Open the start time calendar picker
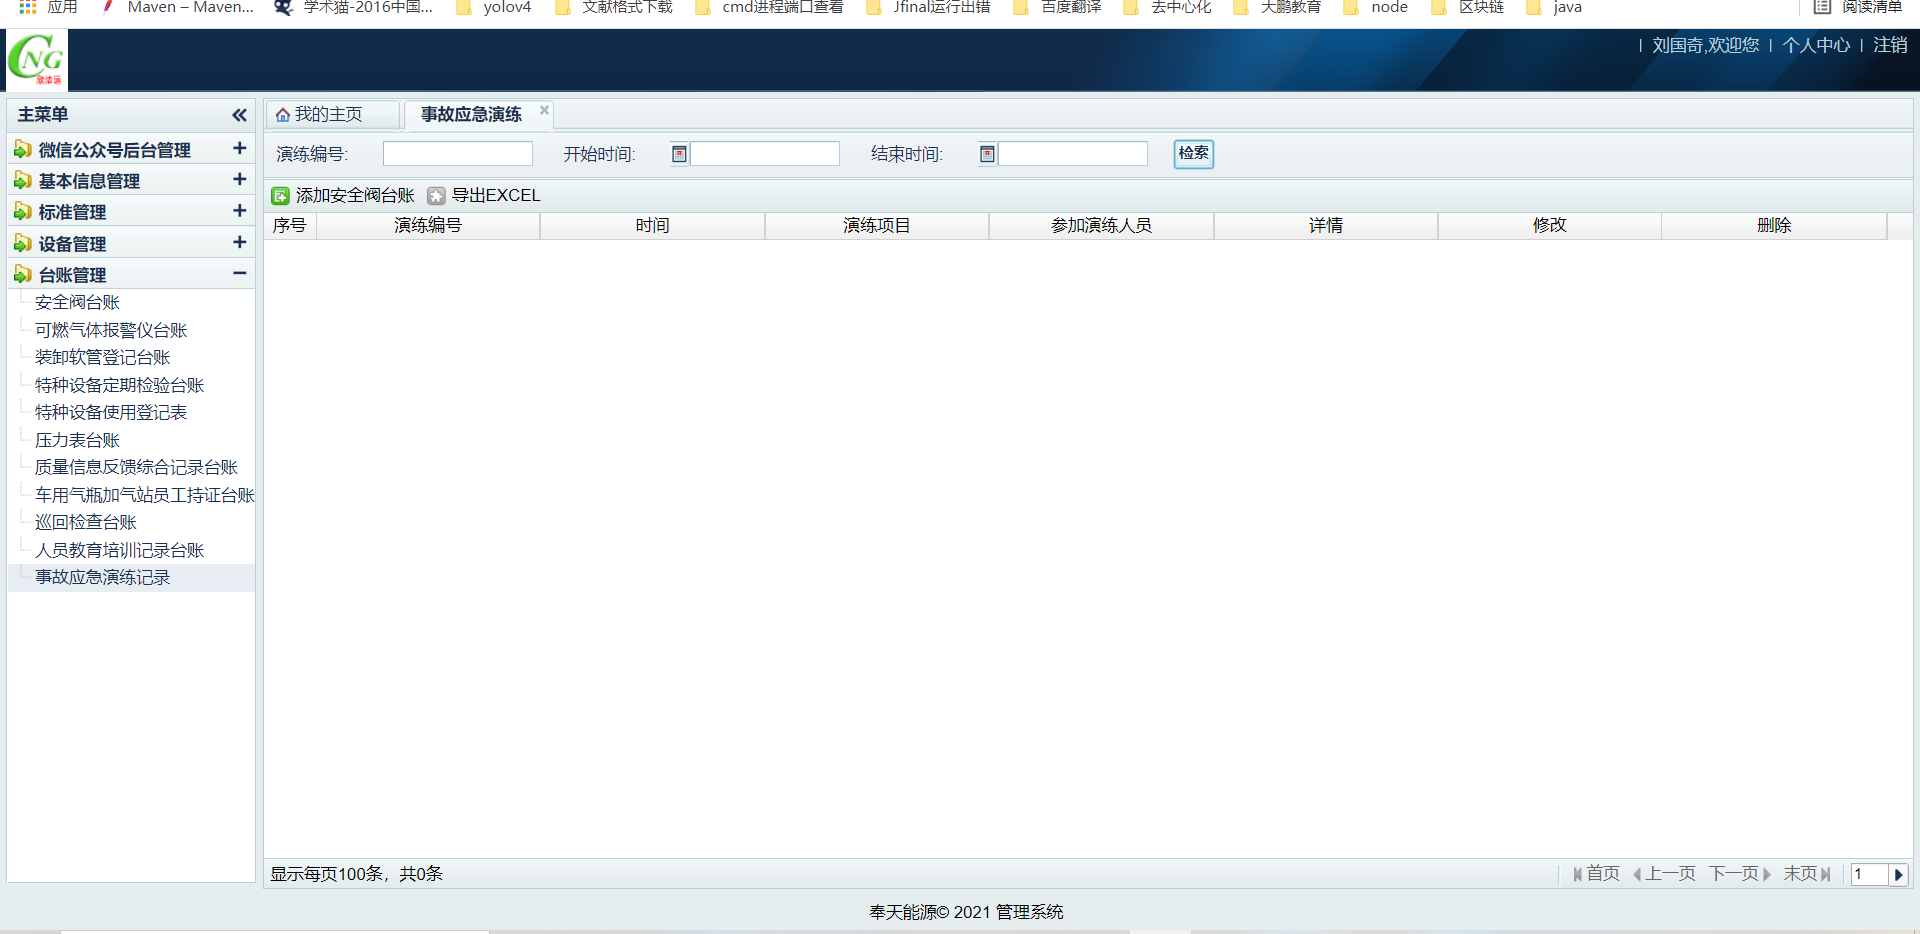1920x934 pixels. 679,154
